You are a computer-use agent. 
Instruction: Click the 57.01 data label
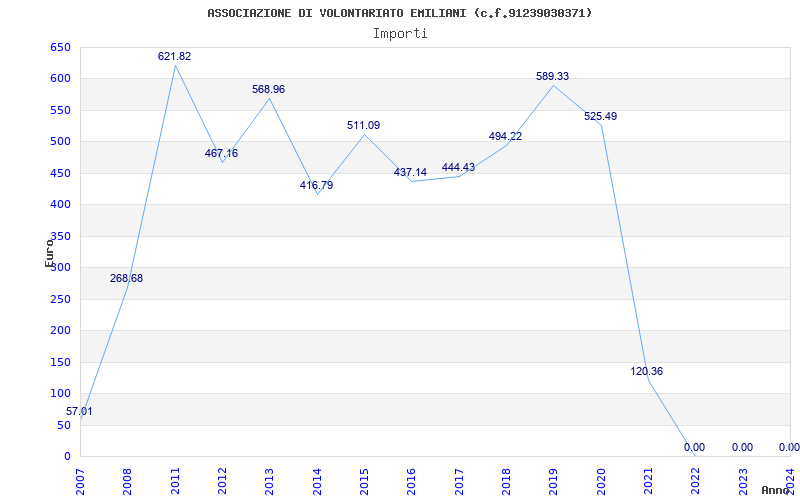(x=80, y=412)
